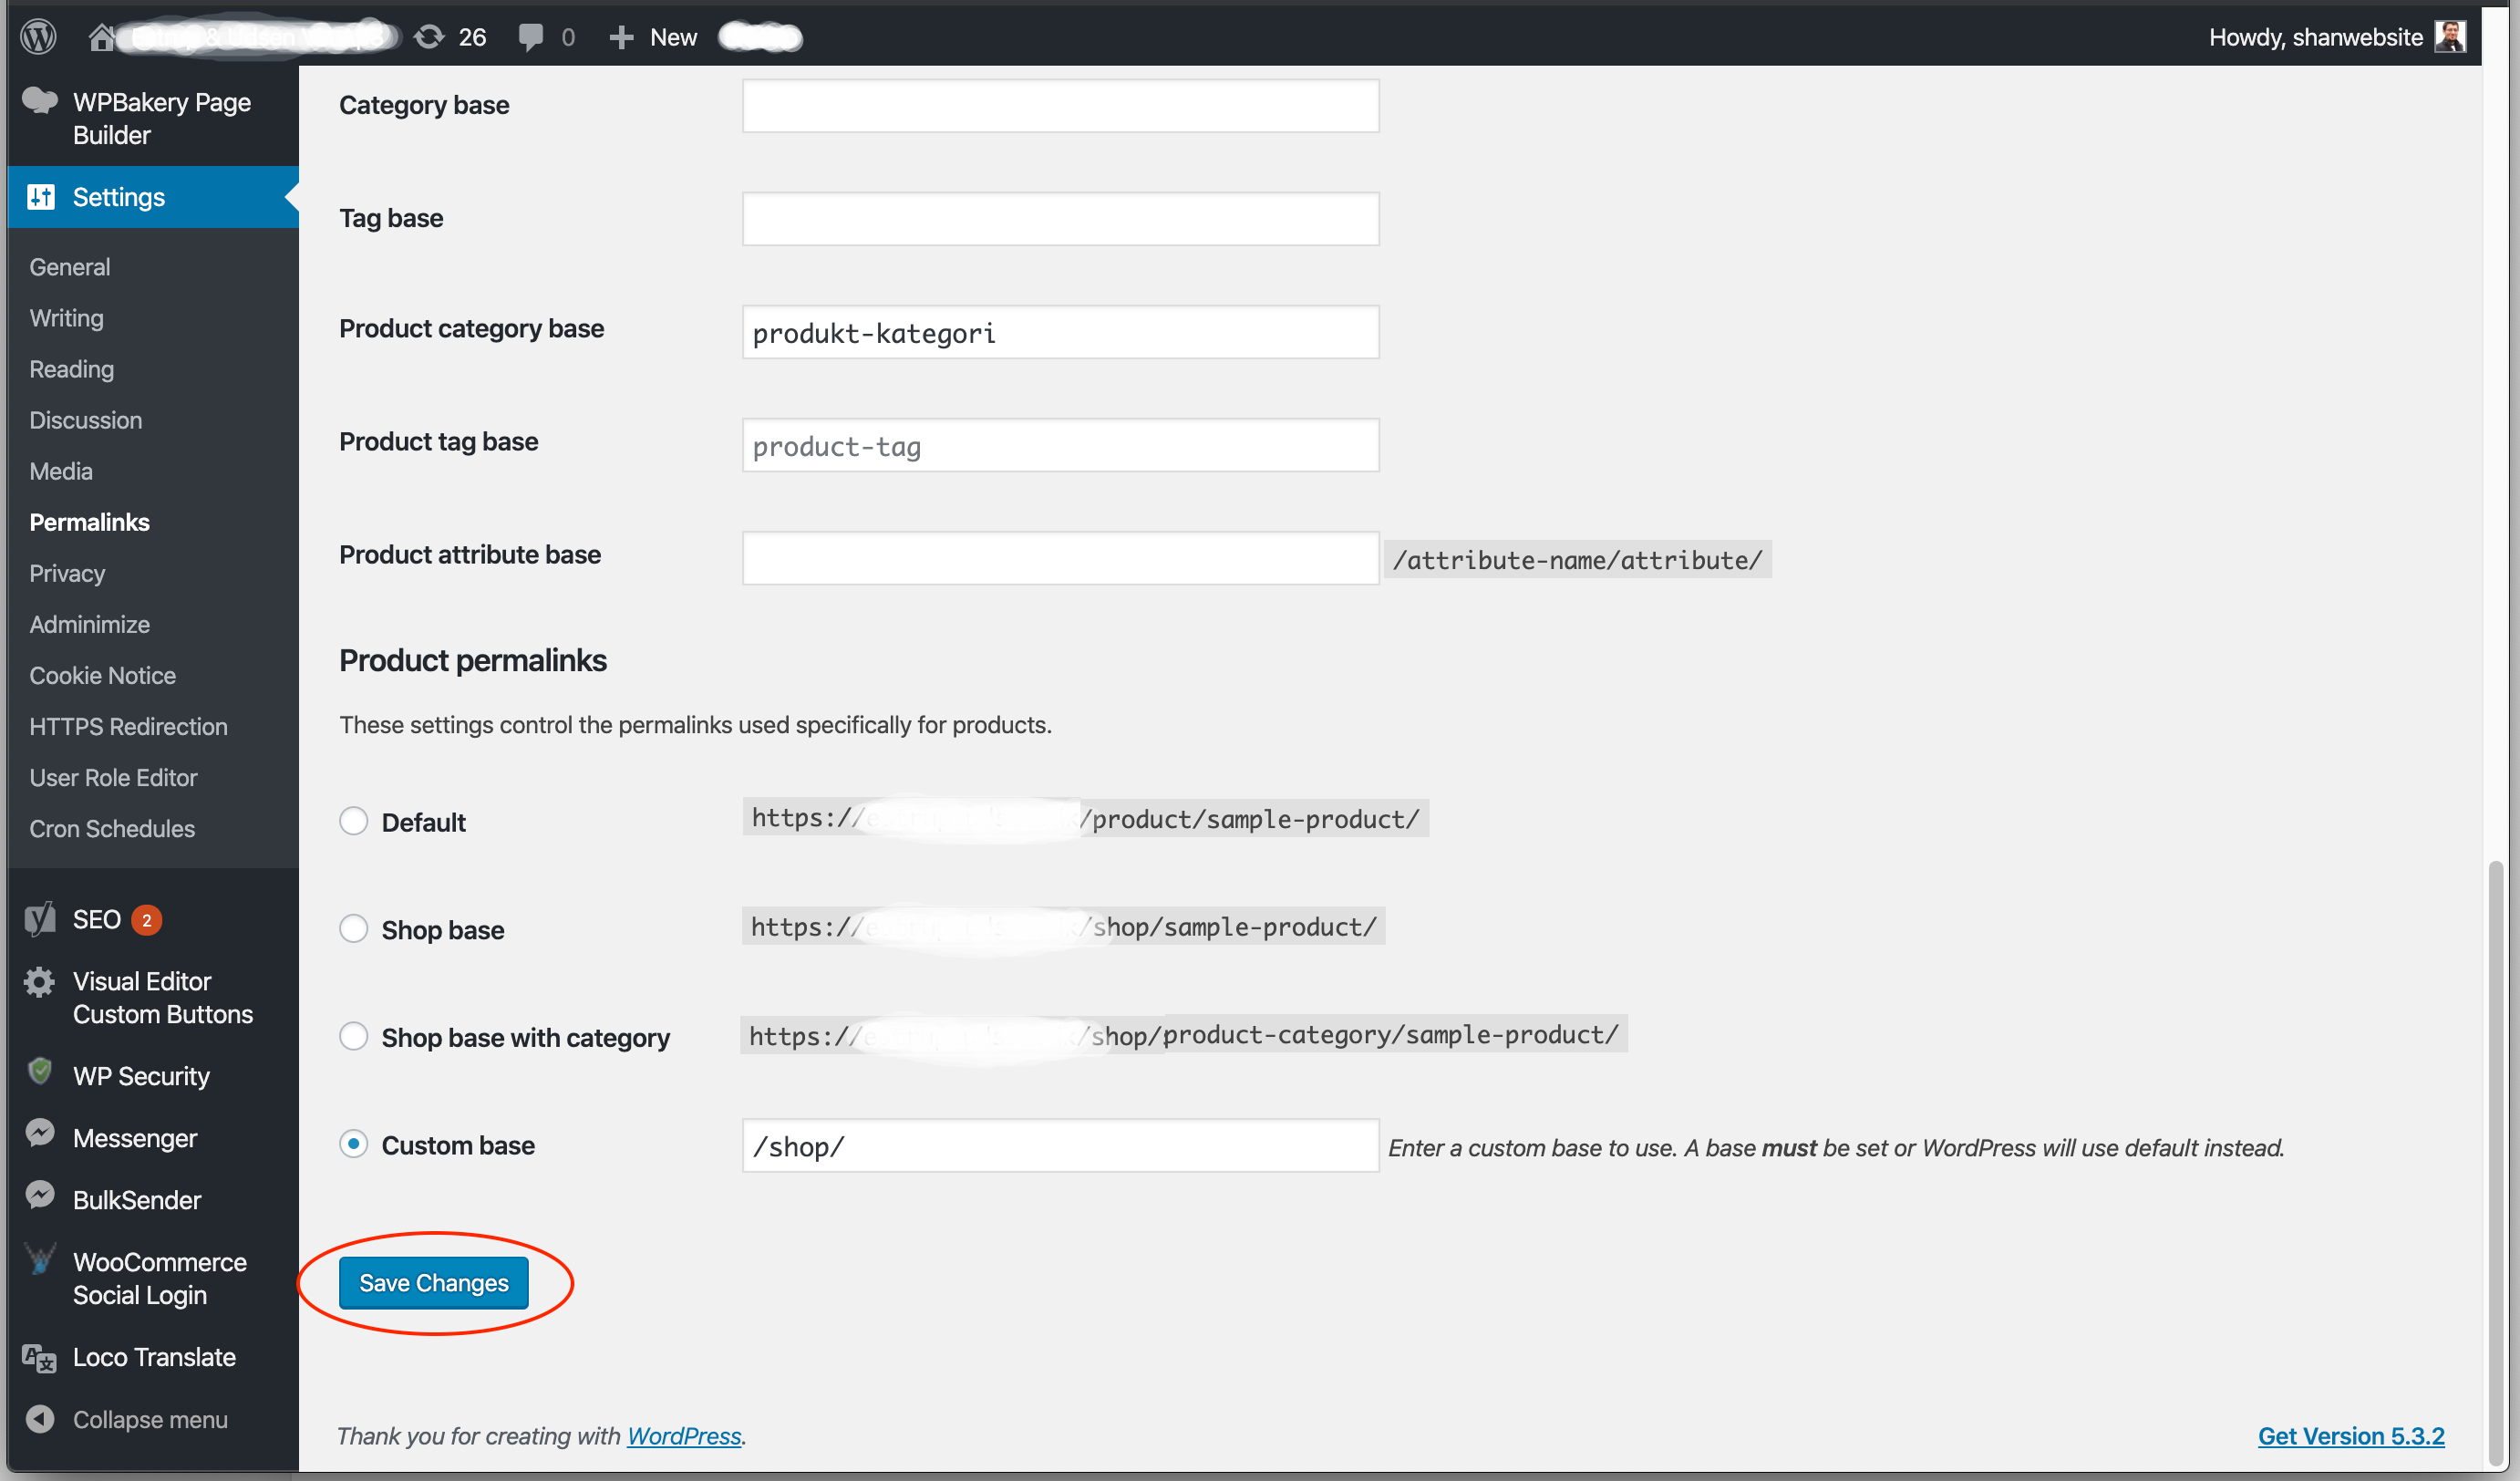The height and width of the screenshot is (1481, 2520).
Task: Select the Default product permalink radio
Action: [x=353, y=822]
